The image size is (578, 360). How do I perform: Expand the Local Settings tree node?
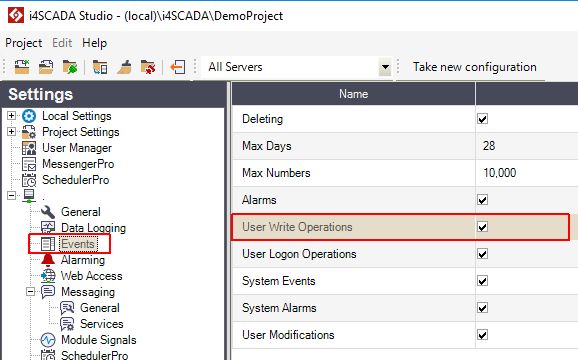(x=11, y=116)
